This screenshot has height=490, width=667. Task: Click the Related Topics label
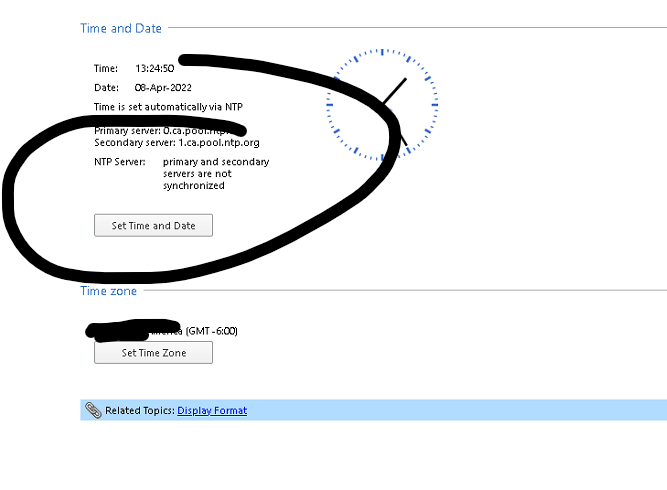tap(140, 410)
